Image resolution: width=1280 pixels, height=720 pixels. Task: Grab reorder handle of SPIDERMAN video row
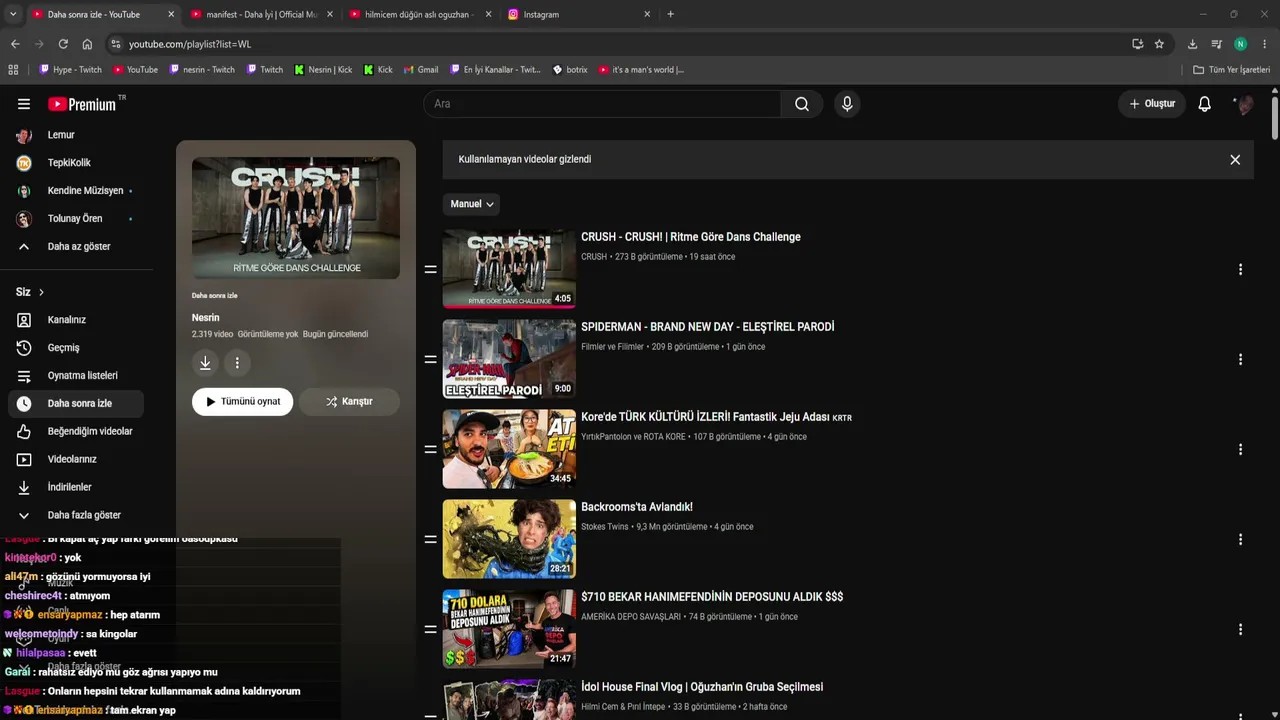431,359
